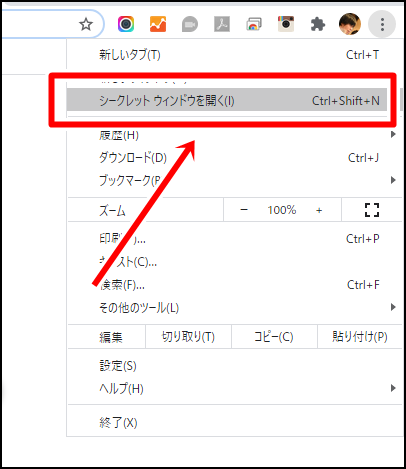
Task: Increase zoom with the plus button
Action: click(319, 210)
